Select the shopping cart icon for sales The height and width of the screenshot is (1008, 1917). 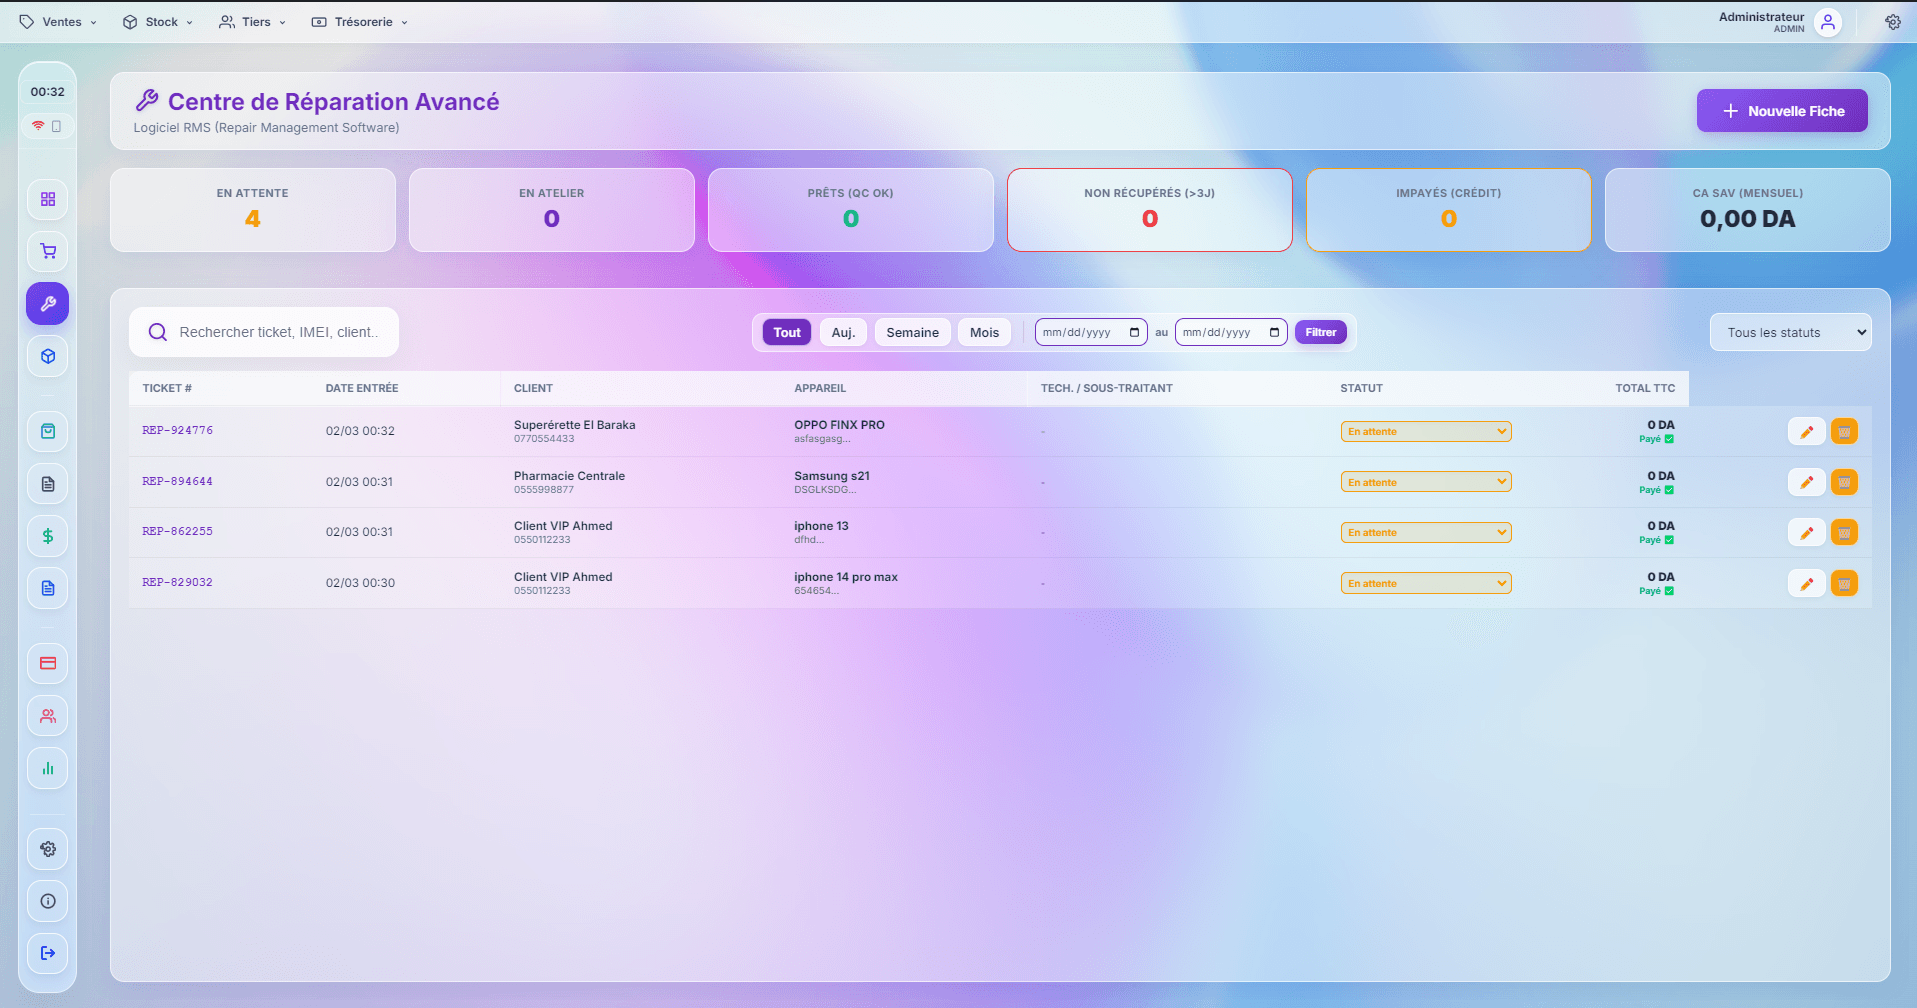click(x=47, y=251)
